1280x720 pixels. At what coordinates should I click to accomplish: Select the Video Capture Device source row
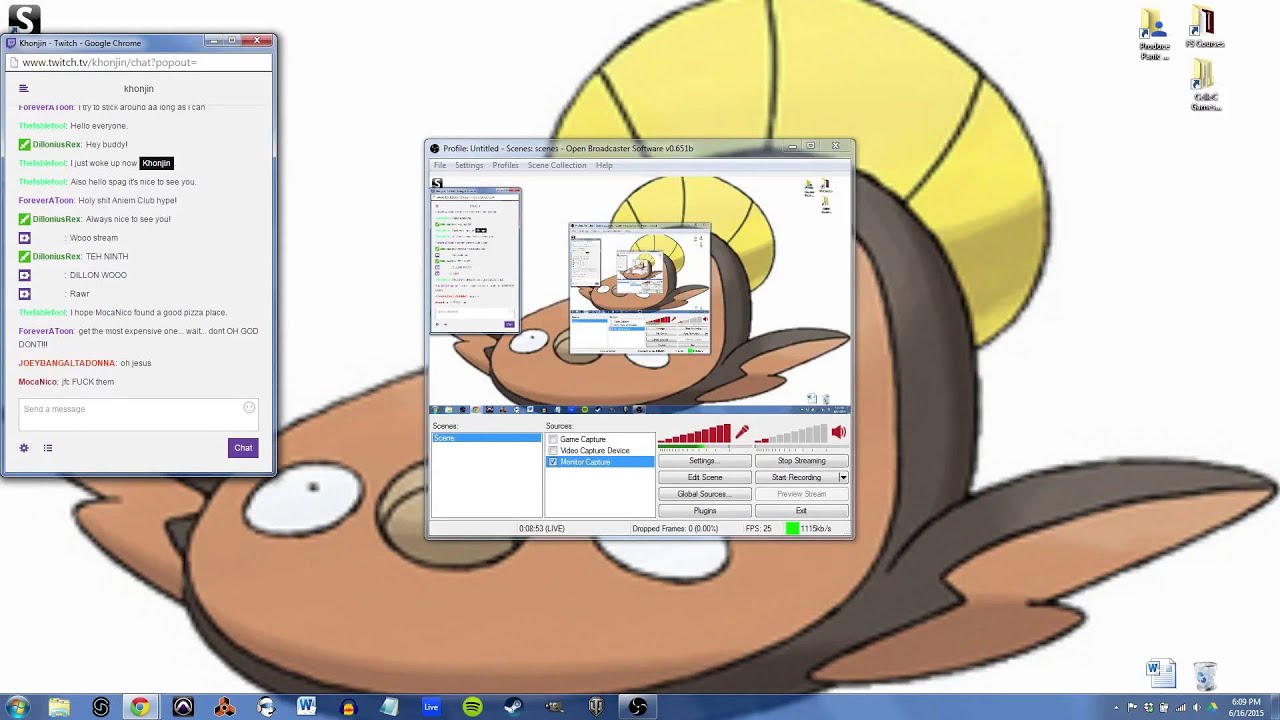[600, 450]
